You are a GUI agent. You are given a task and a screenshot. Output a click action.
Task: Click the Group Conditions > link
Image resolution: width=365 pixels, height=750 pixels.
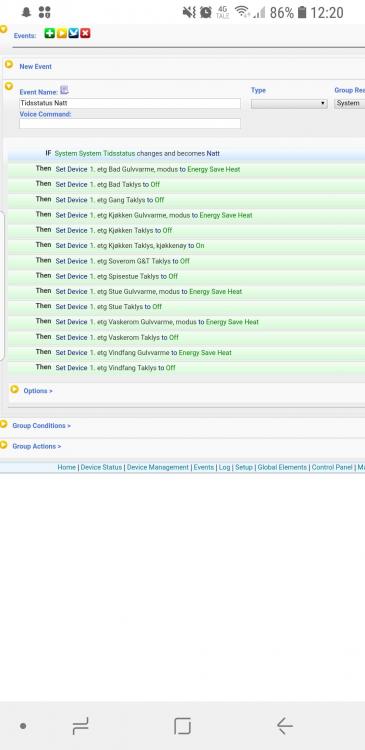coord(41,426)
